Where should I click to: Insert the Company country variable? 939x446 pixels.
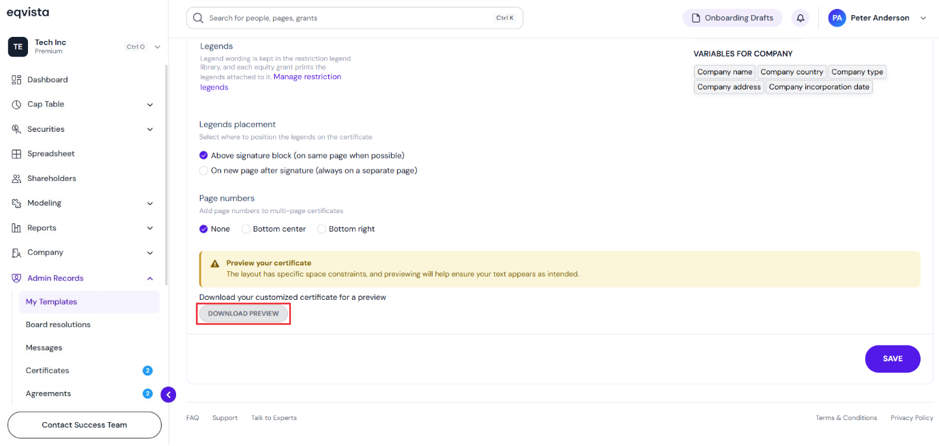click(x=792, y=72)
